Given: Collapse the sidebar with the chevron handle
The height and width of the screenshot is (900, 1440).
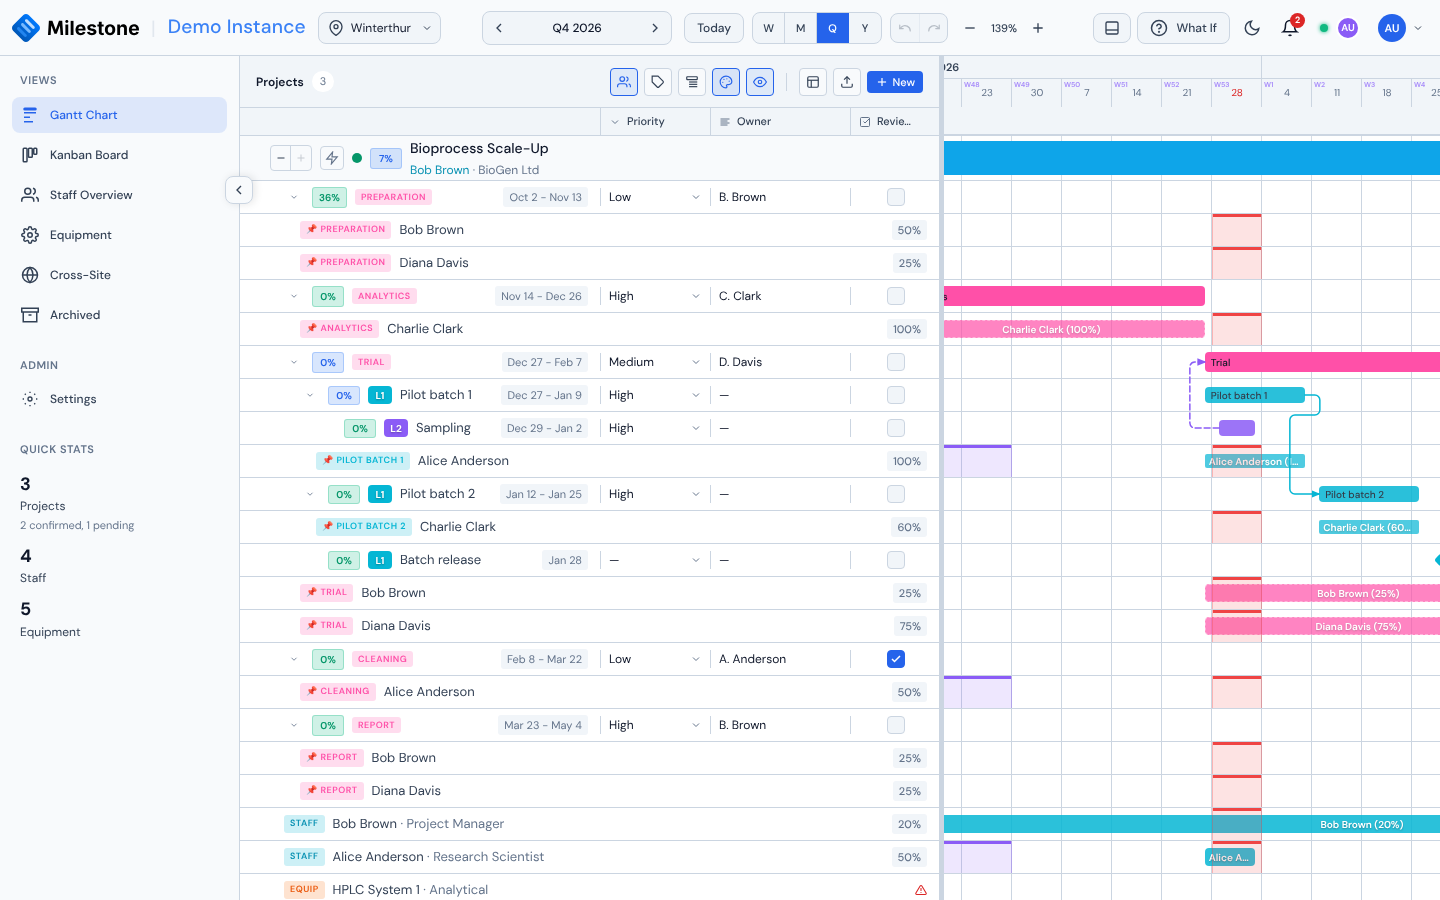Looking at the screenshot, I should click(x=239, y=190).
